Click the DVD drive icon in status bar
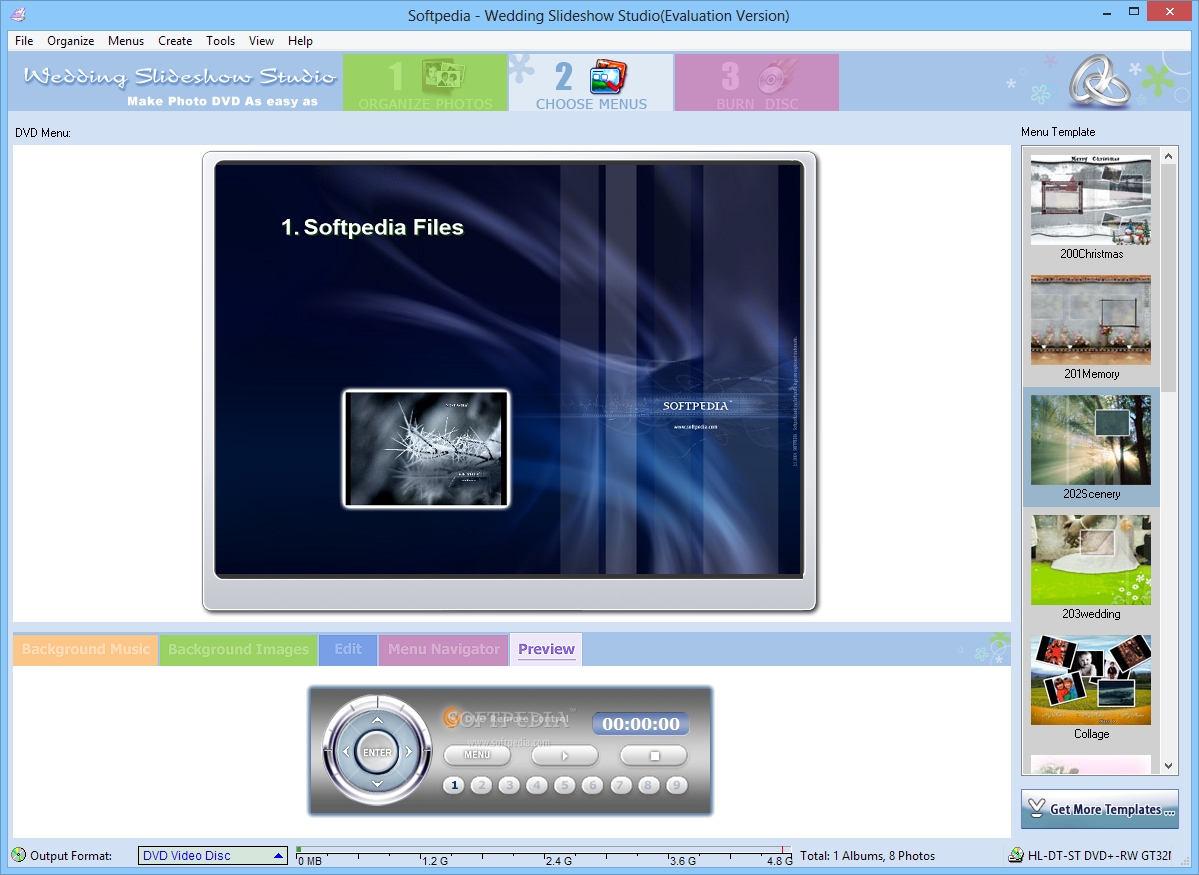This screenshot has height=875, width=1199. pos(1015,855)
